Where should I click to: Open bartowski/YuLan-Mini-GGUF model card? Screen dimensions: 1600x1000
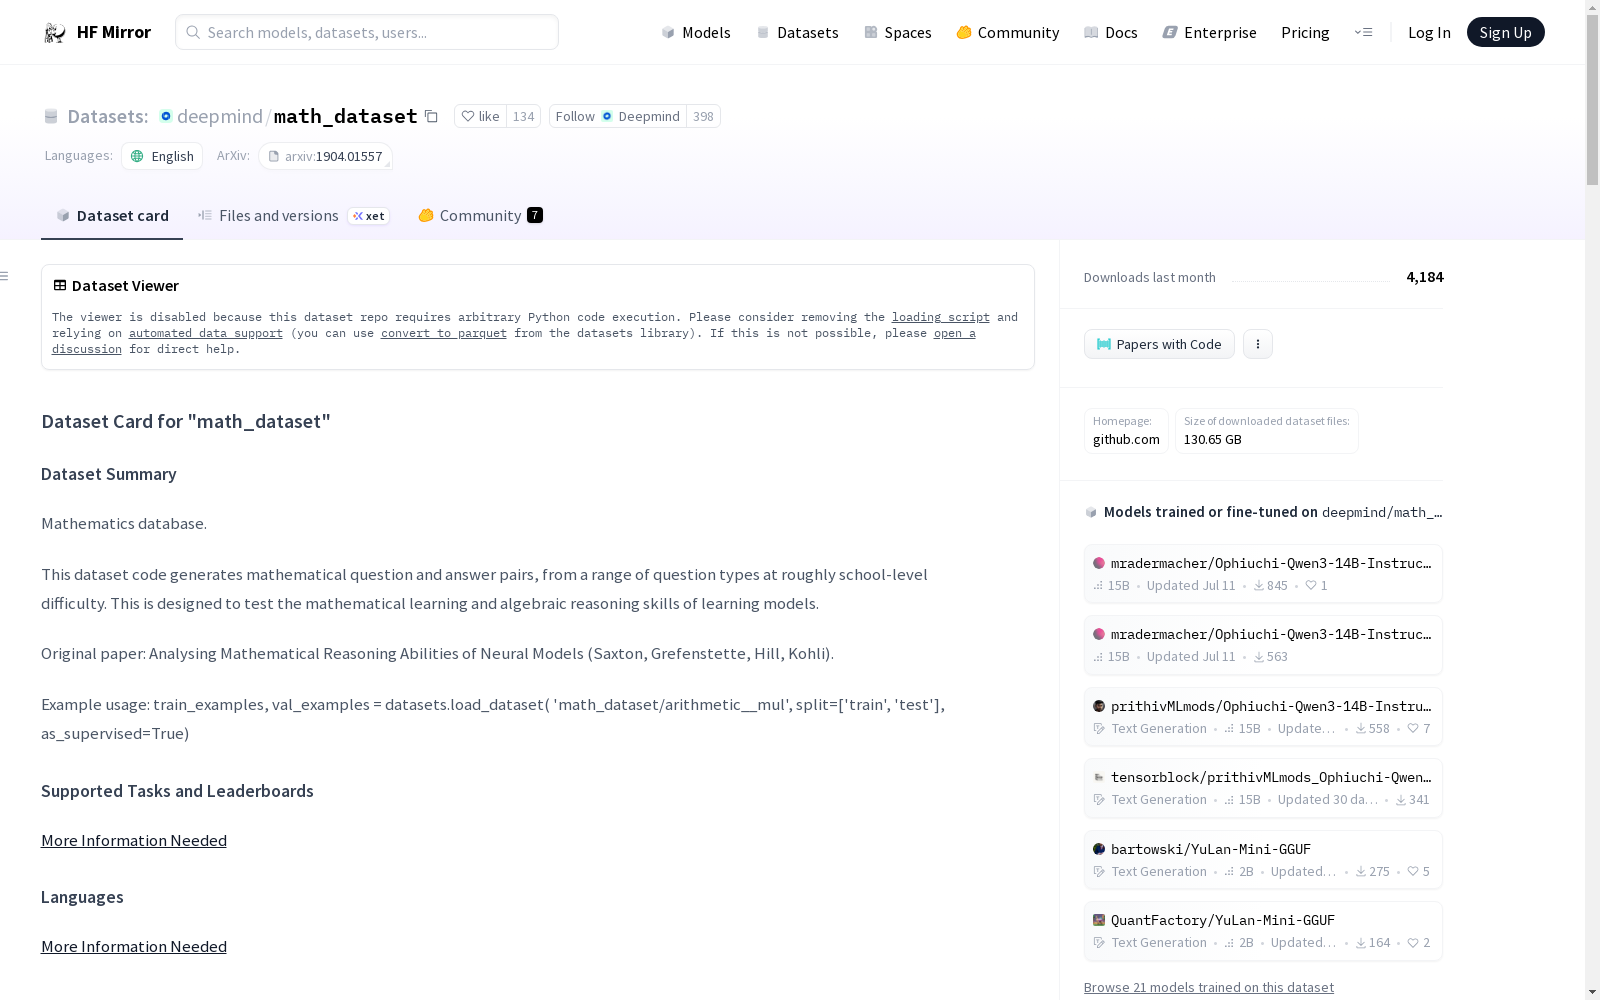1263,859
